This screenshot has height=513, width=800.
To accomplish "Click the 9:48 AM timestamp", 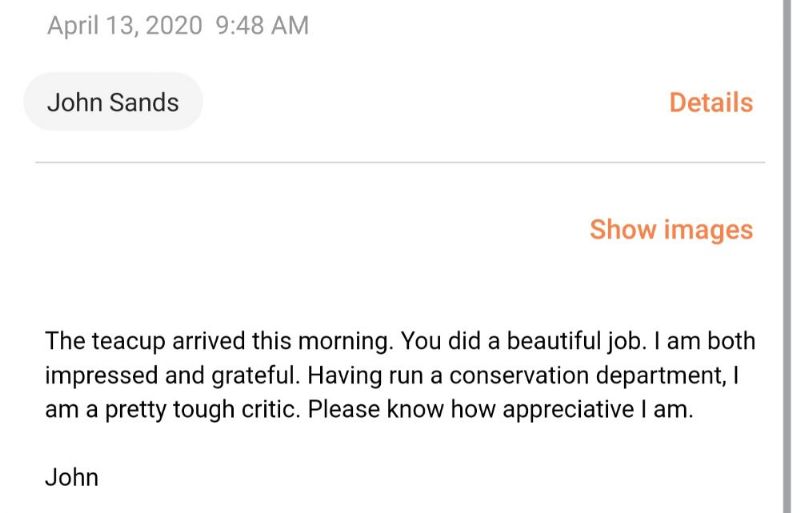I will (x=262, y=26).
